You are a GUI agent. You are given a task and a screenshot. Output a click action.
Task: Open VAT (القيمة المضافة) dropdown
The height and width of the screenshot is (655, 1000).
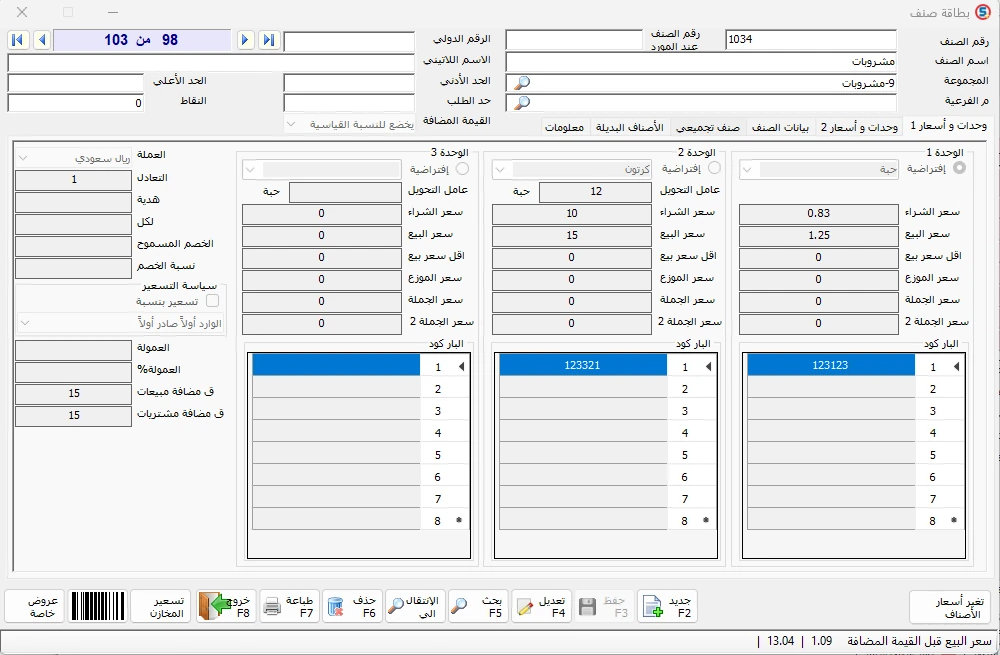pyautogui.click(x=291, y=124)
